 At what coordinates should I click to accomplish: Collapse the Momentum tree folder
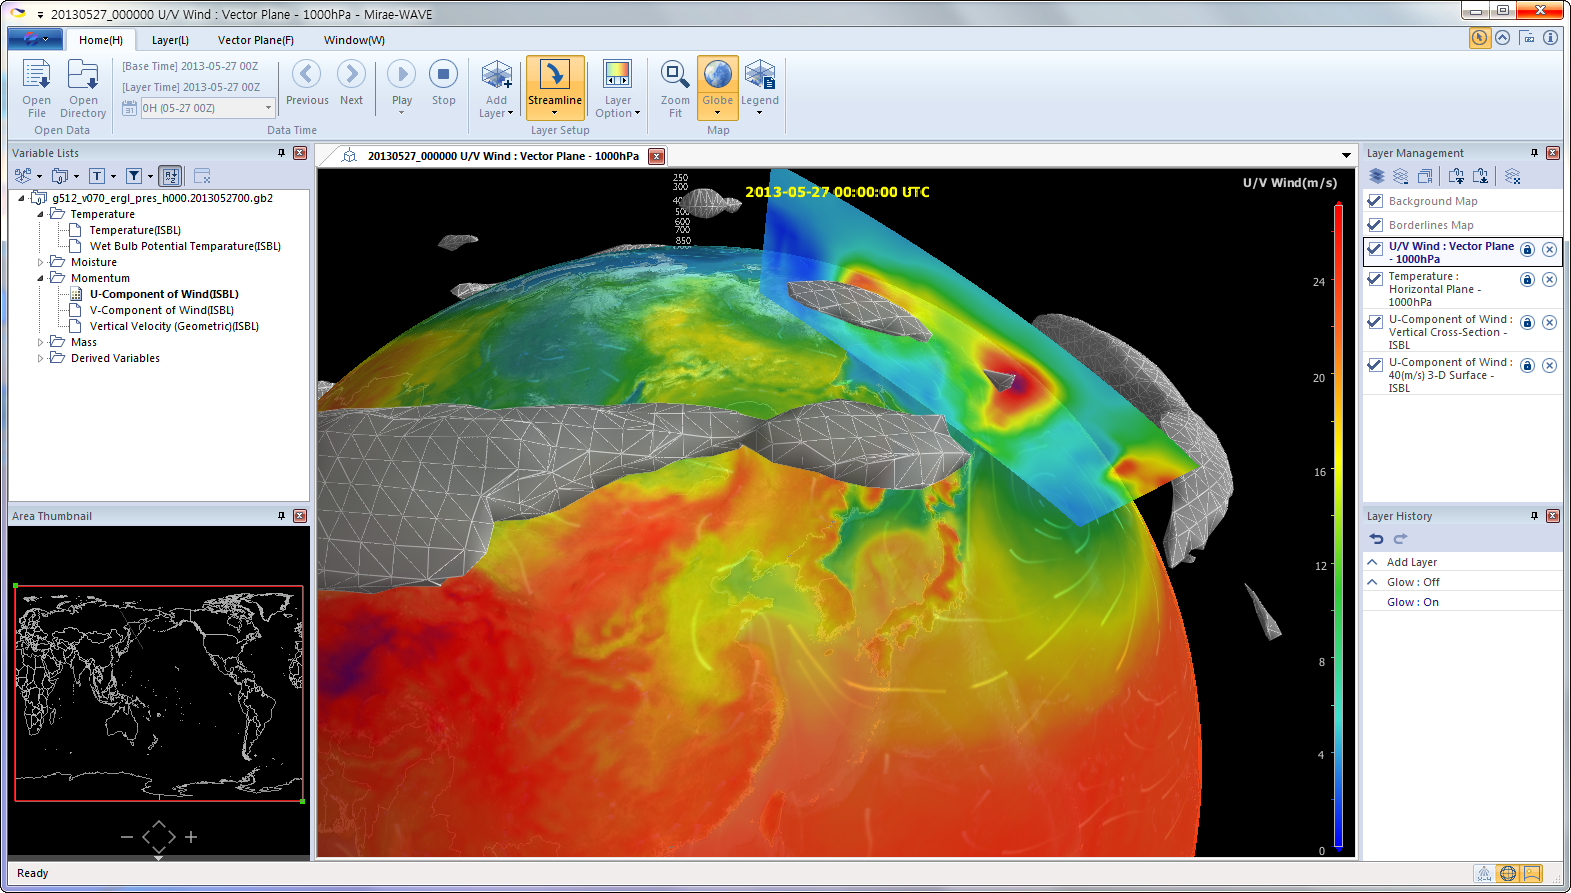pos(40,278)
